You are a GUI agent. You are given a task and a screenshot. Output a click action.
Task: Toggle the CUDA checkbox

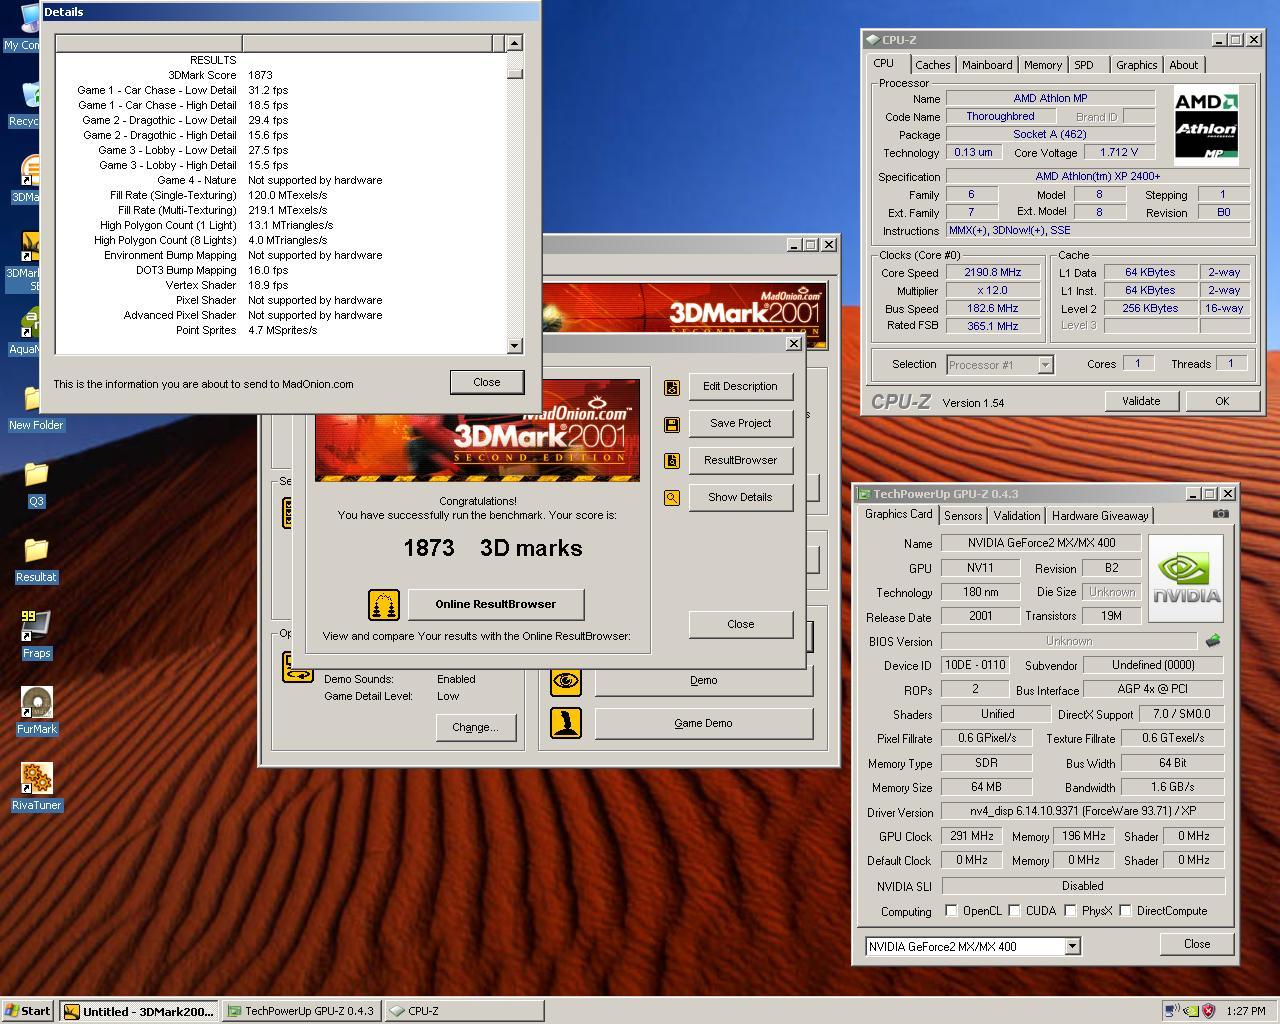coord(1014,911)
